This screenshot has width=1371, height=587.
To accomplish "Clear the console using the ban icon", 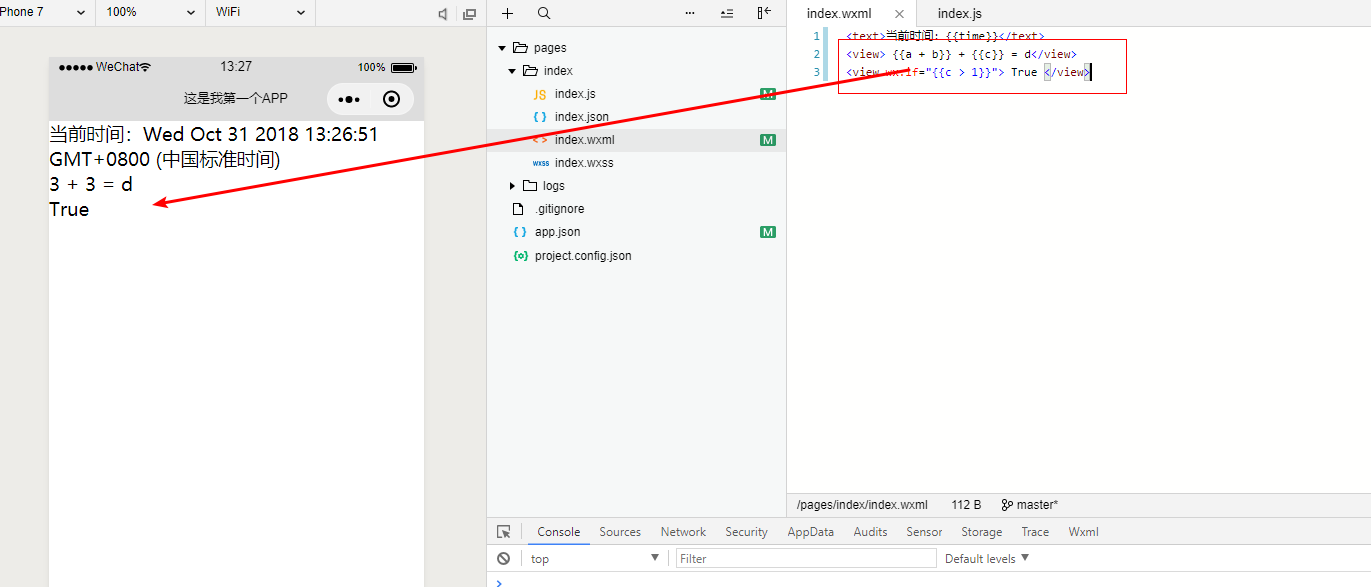I will tap(504, 559).
